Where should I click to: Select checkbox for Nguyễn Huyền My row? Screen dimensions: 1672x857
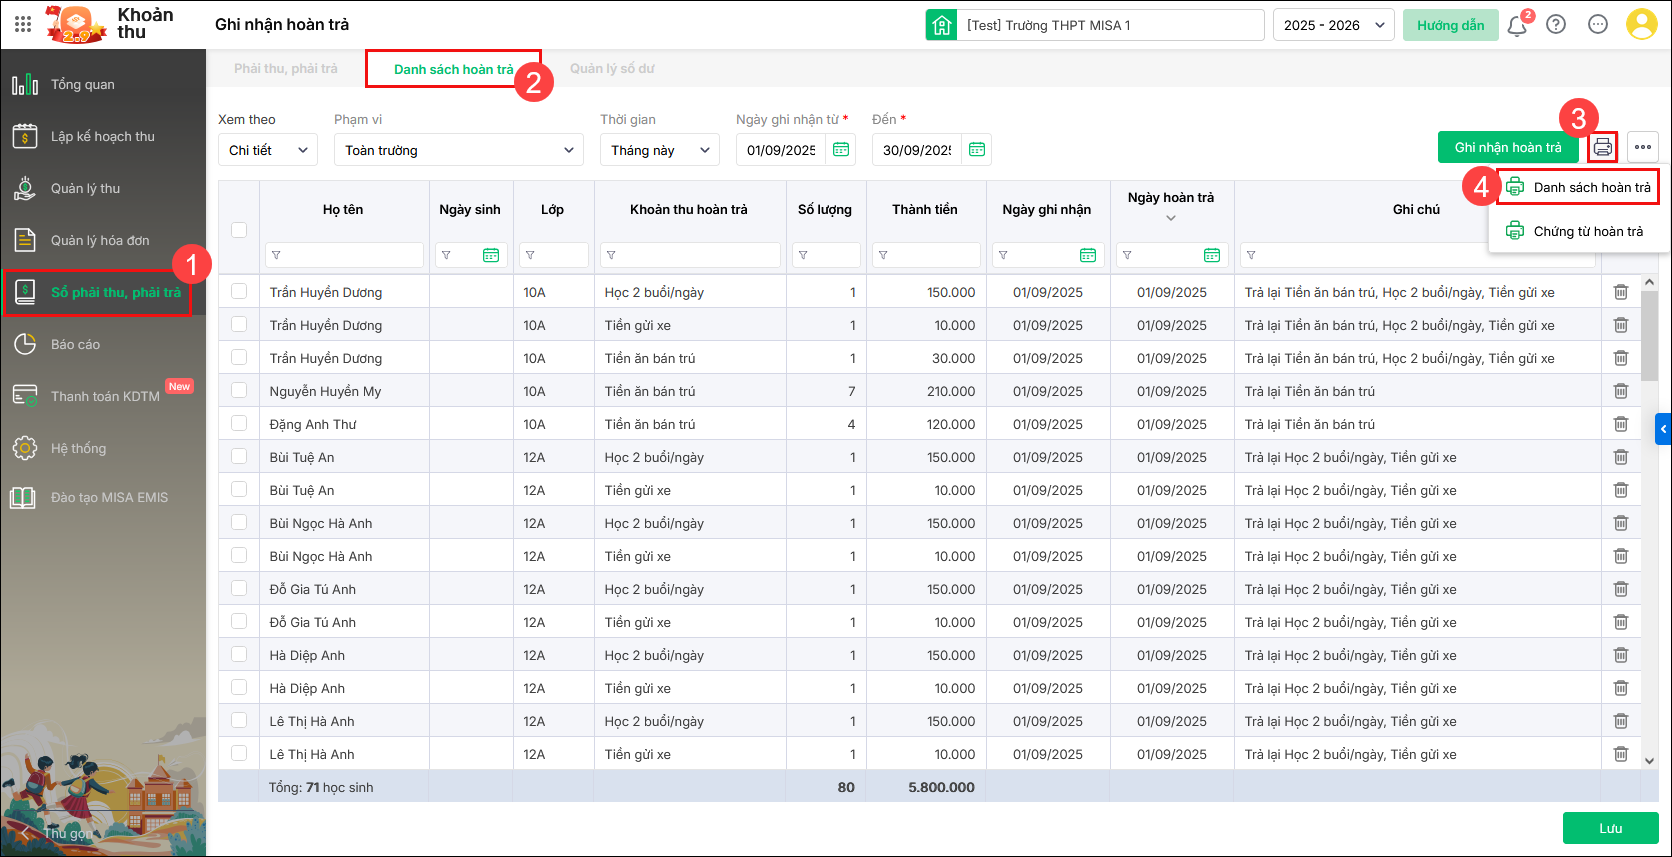(239, 391)
